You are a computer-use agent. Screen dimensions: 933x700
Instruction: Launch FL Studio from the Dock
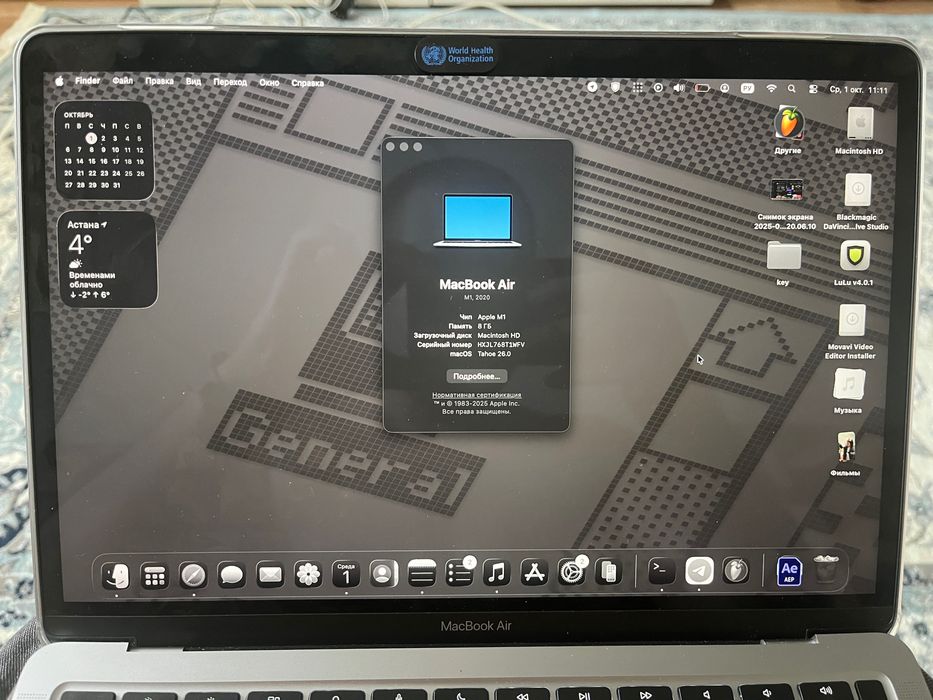click(736, 570)
